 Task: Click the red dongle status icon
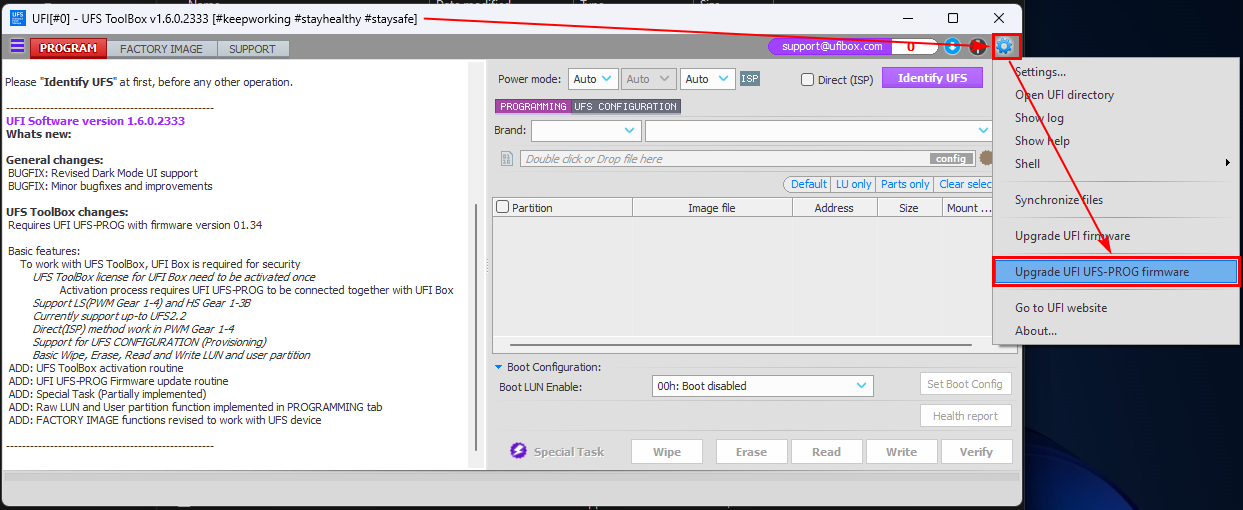[977, 46]
